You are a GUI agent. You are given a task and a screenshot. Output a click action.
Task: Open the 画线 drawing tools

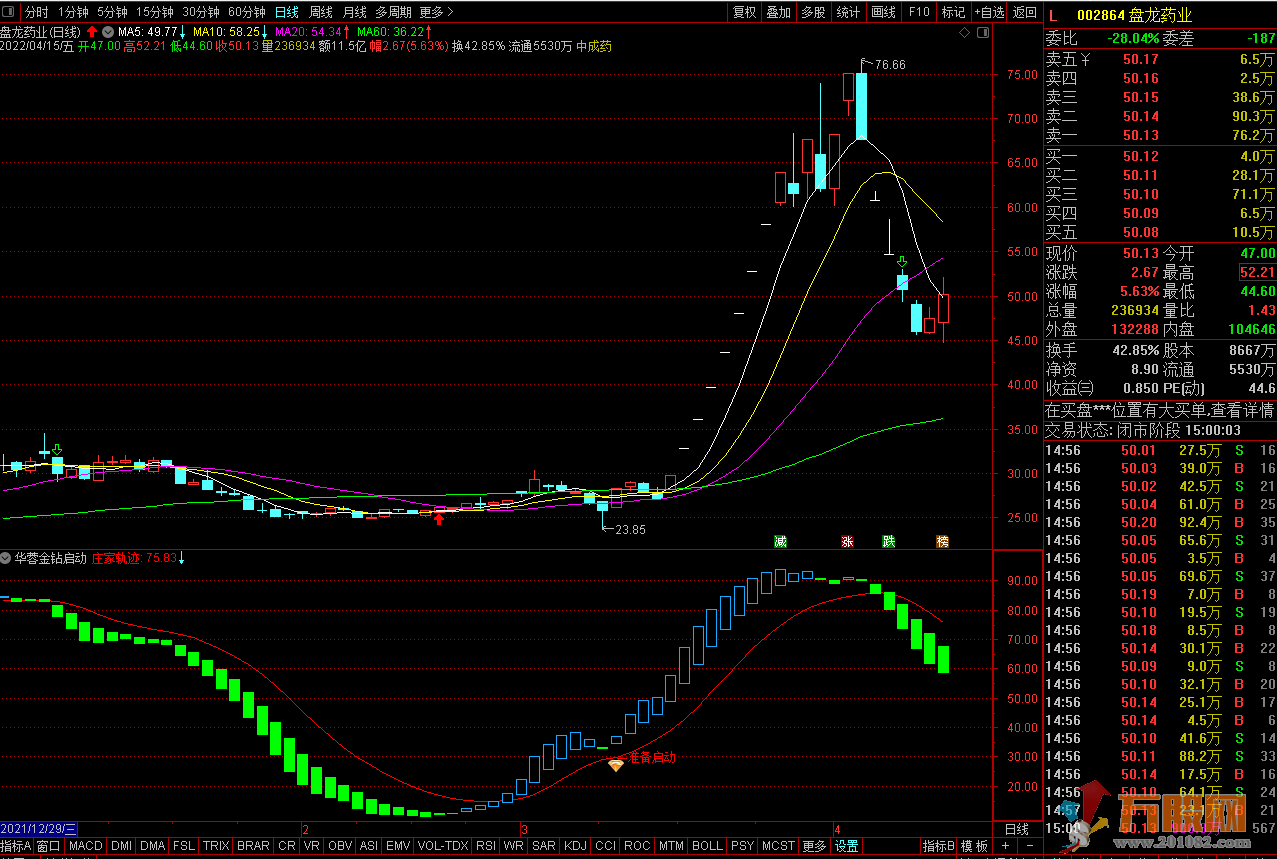coord(883,12)
